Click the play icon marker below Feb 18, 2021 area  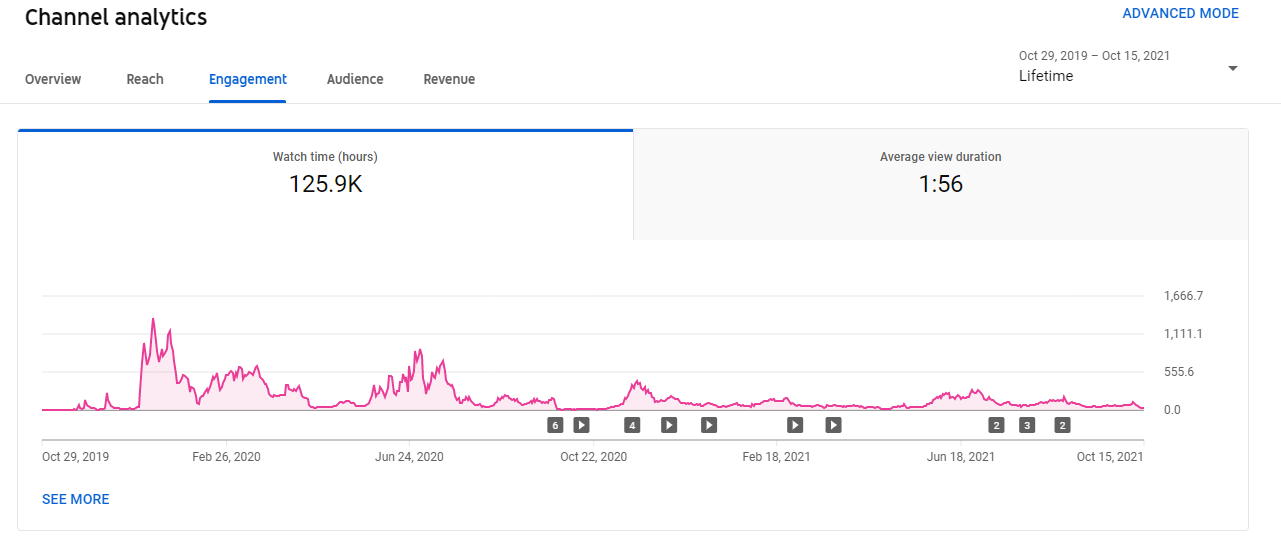tap(795, 425)
